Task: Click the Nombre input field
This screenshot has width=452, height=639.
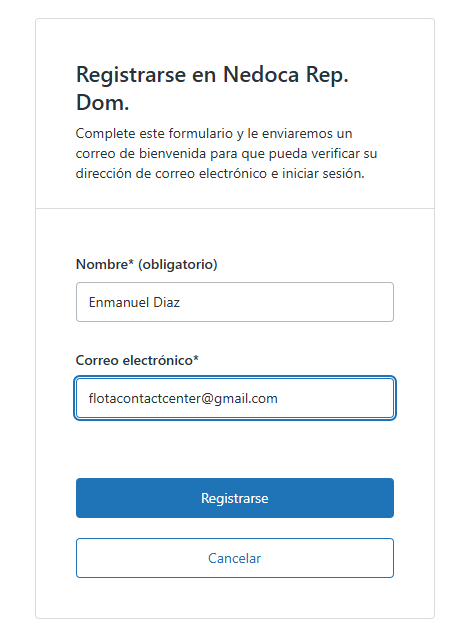Action: [x=235, y=302]
